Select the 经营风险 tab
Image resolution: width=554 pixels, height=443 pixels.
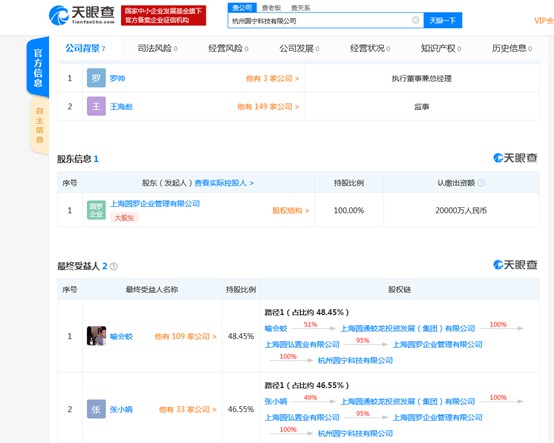[x=228, y=48]
